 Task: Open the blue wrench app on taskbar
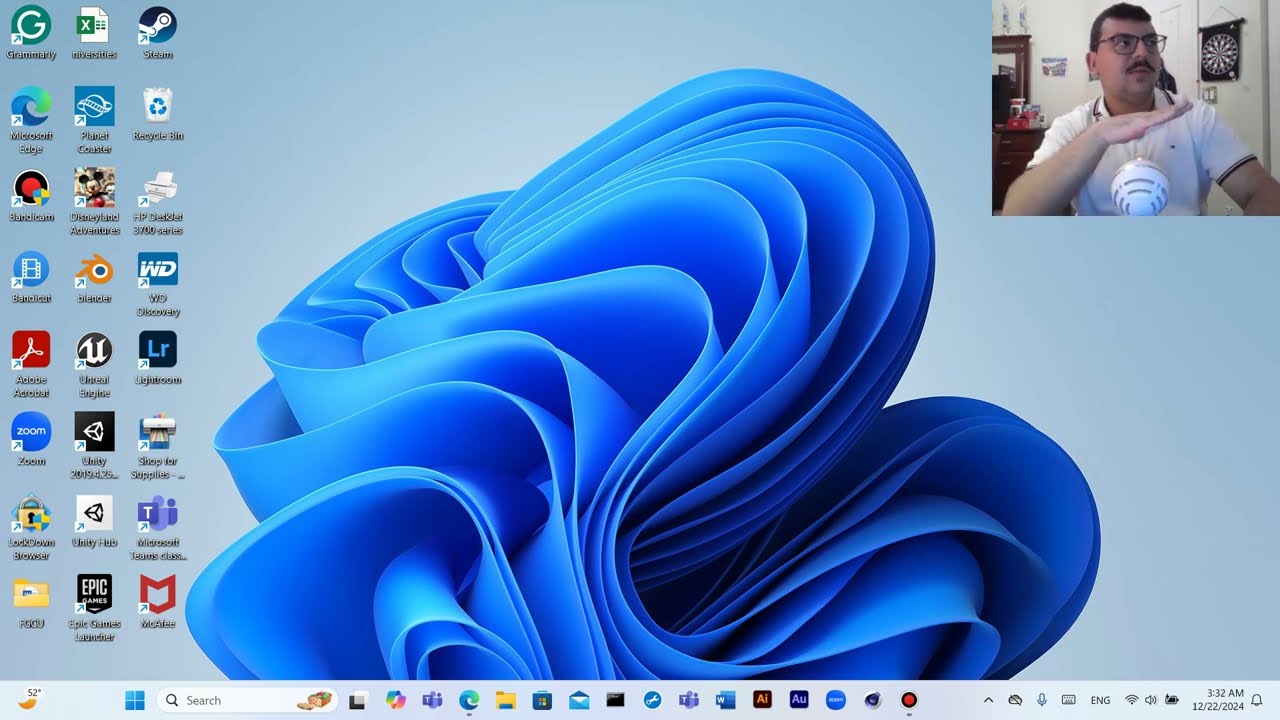tap(652, 700)
